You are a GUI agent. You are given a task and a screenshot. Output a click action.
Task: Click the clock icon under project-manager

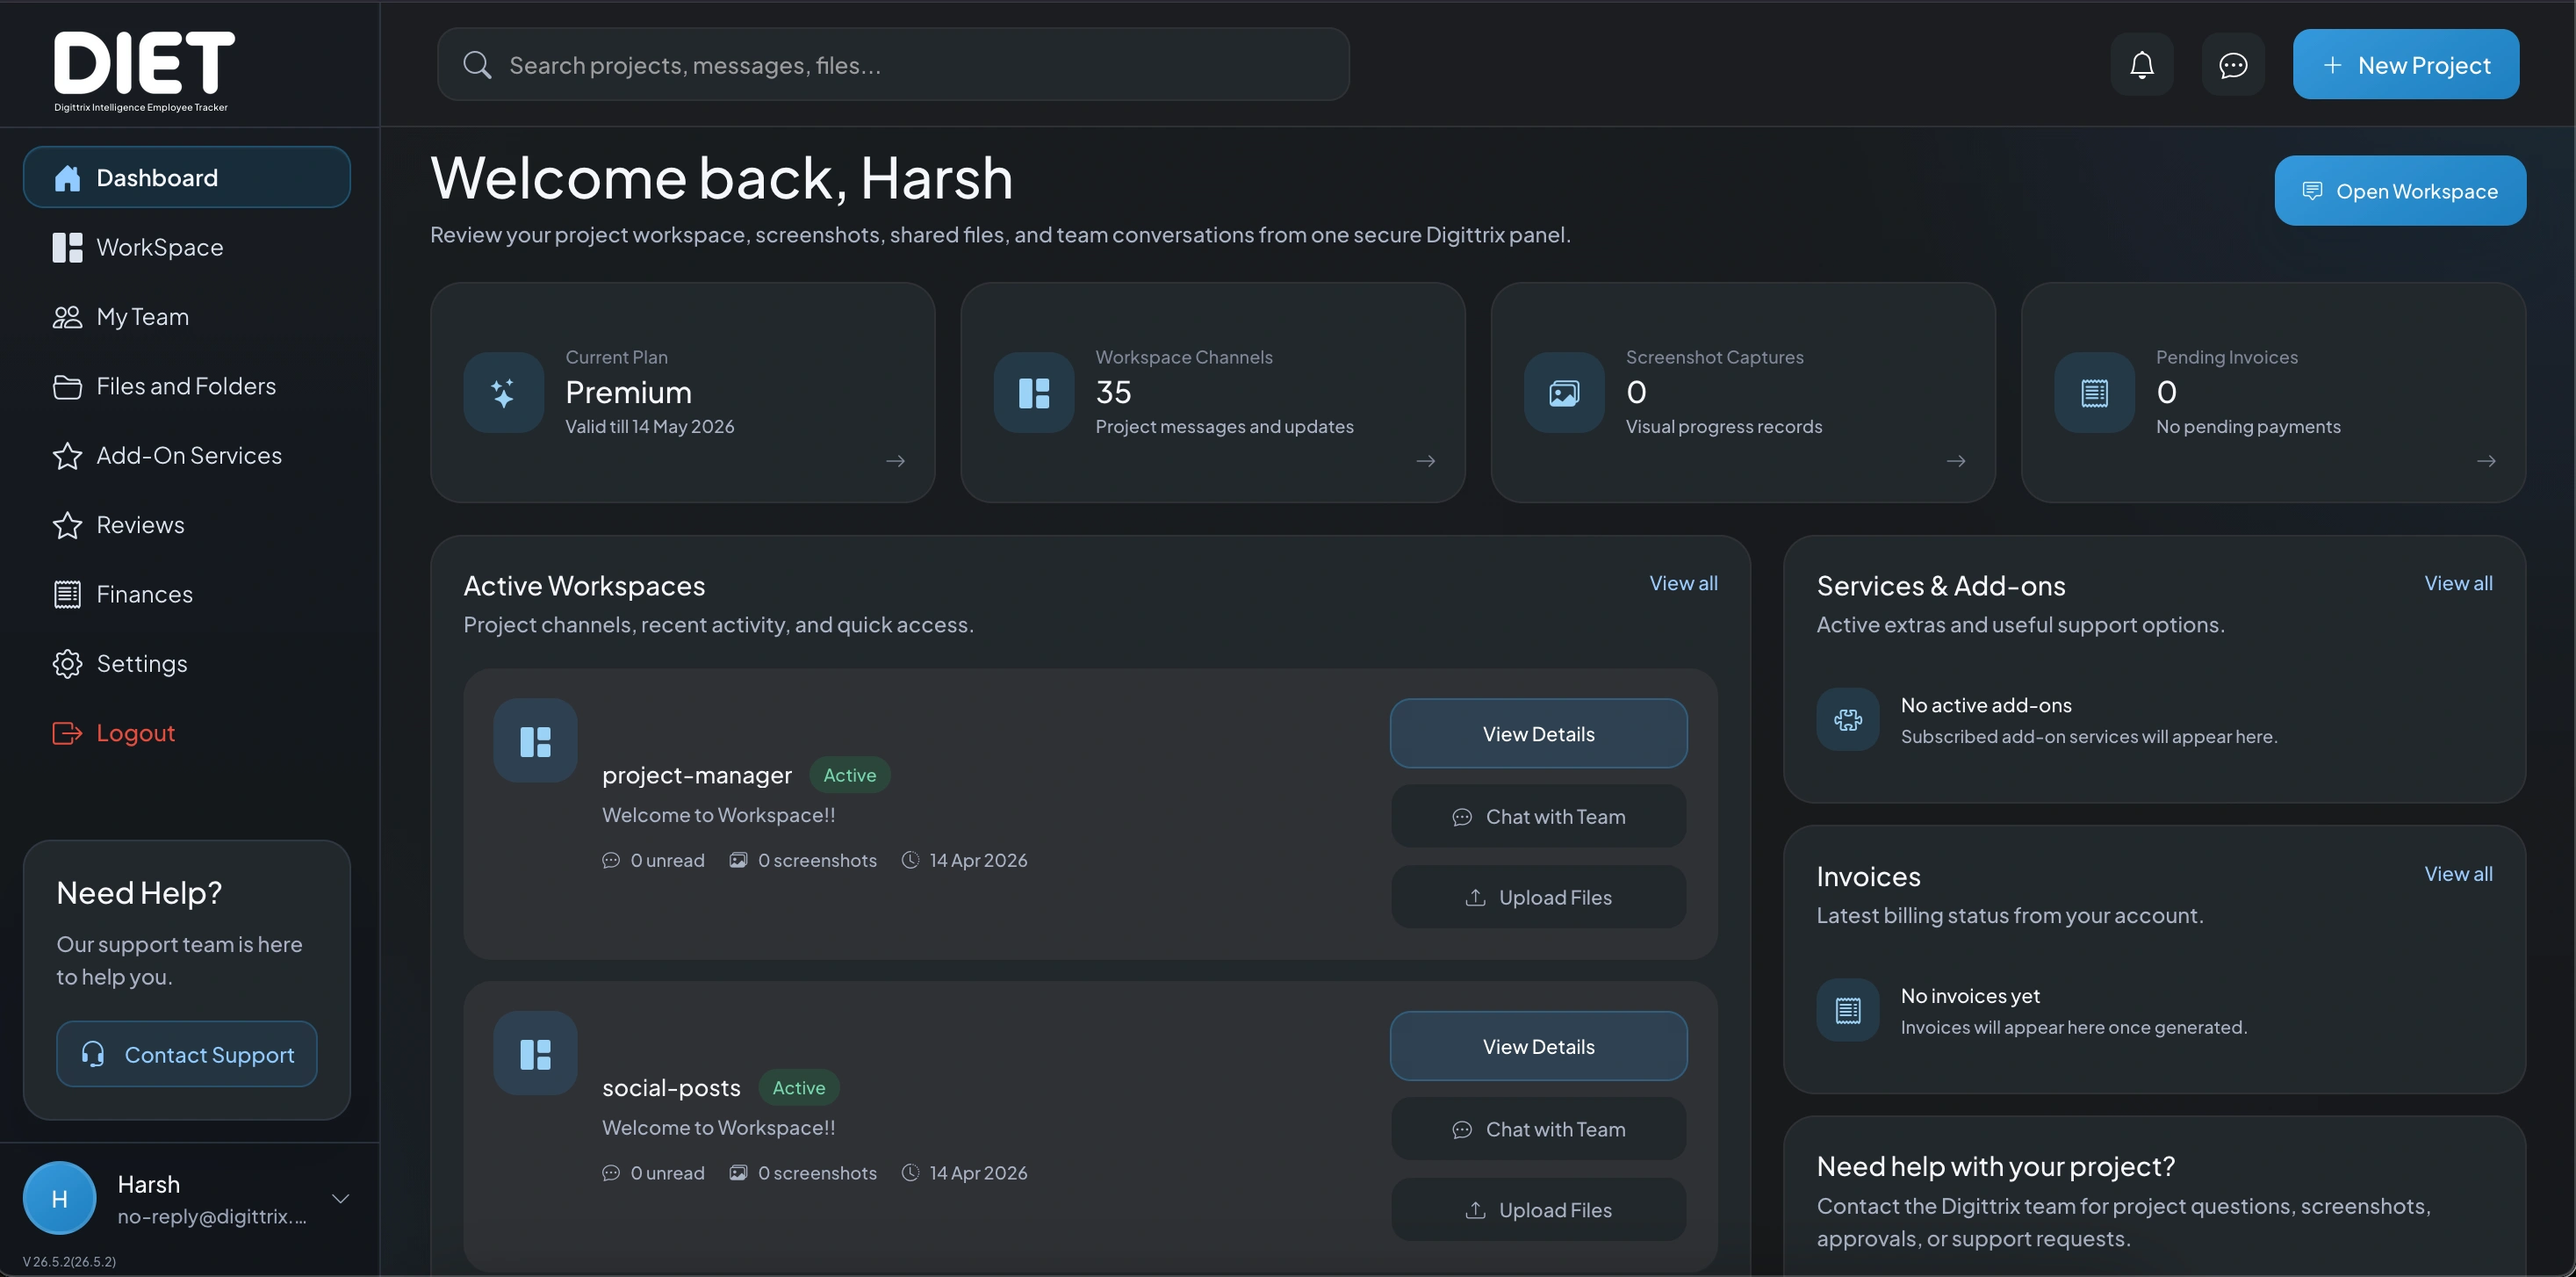(x=910, y=860)
